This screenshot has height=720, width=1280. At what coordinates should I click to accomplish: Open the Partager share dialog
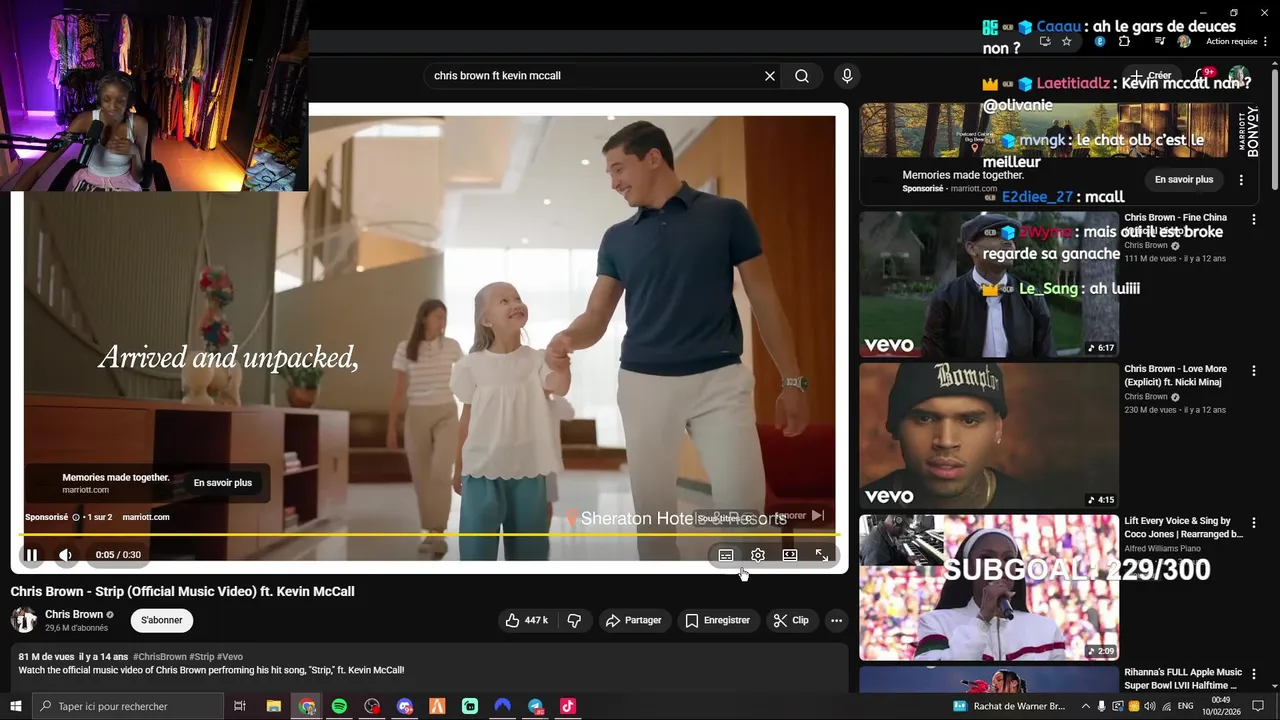tap(634, 620)
